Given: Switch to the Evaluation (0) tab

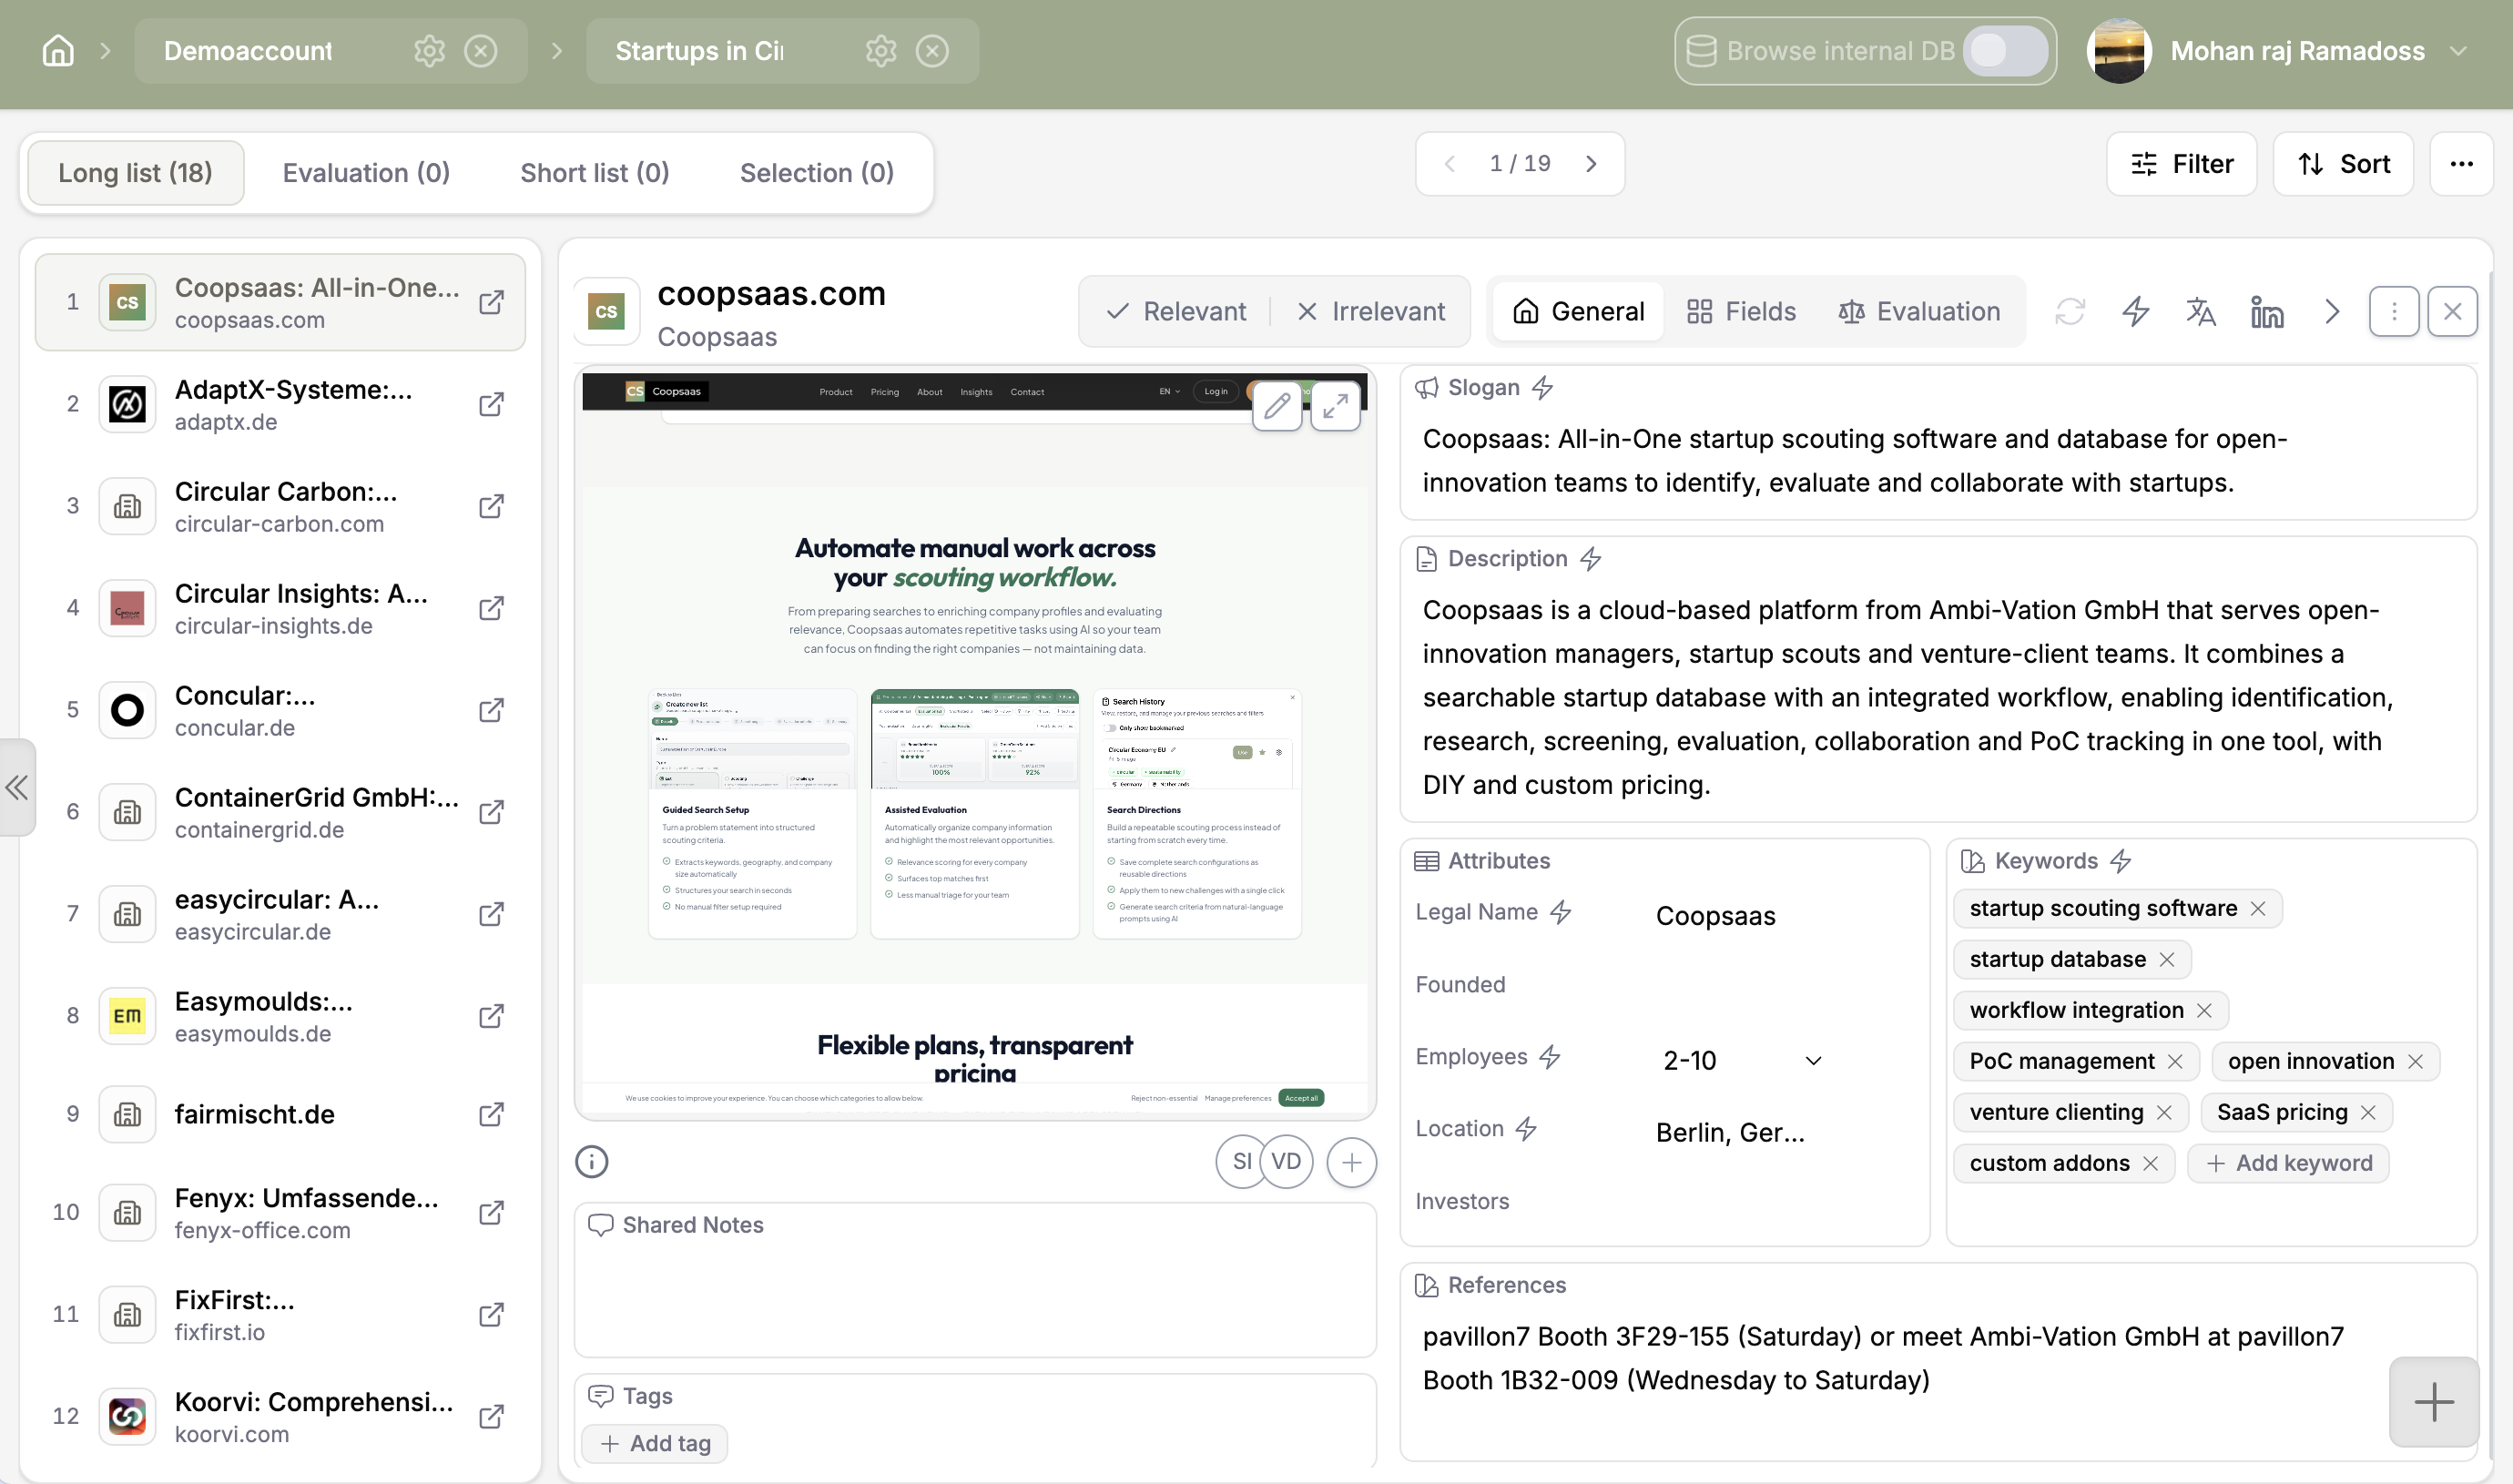Looking at the screenshot, I should tap(366, 173).
